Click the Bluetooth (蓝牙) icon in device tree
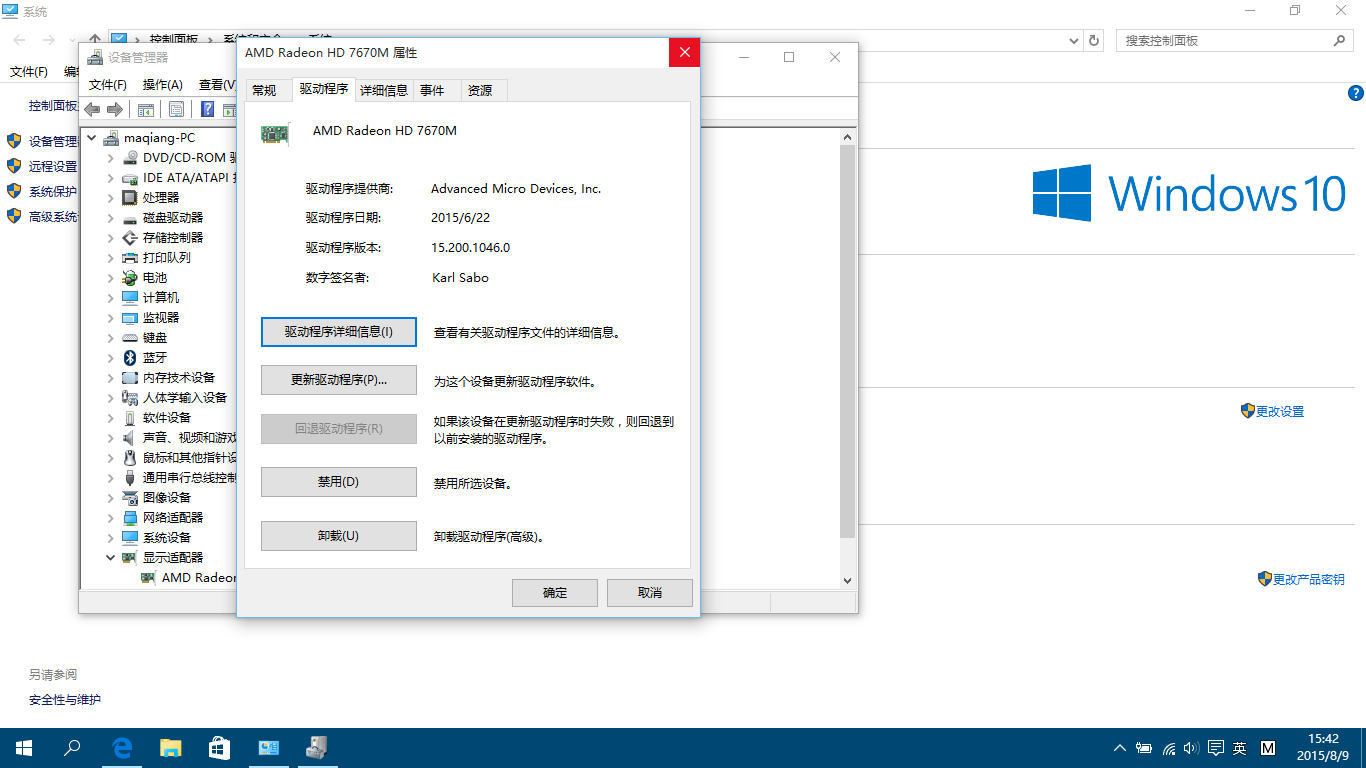Screen dimensions: 1366x768 130,358
